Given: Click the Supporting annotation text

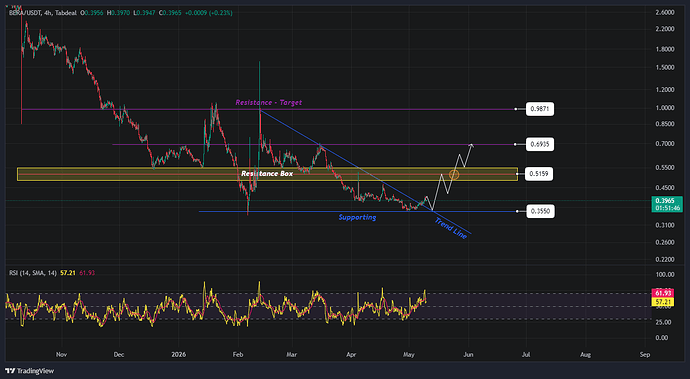Looking at the screenshot, I should [357, 217].
